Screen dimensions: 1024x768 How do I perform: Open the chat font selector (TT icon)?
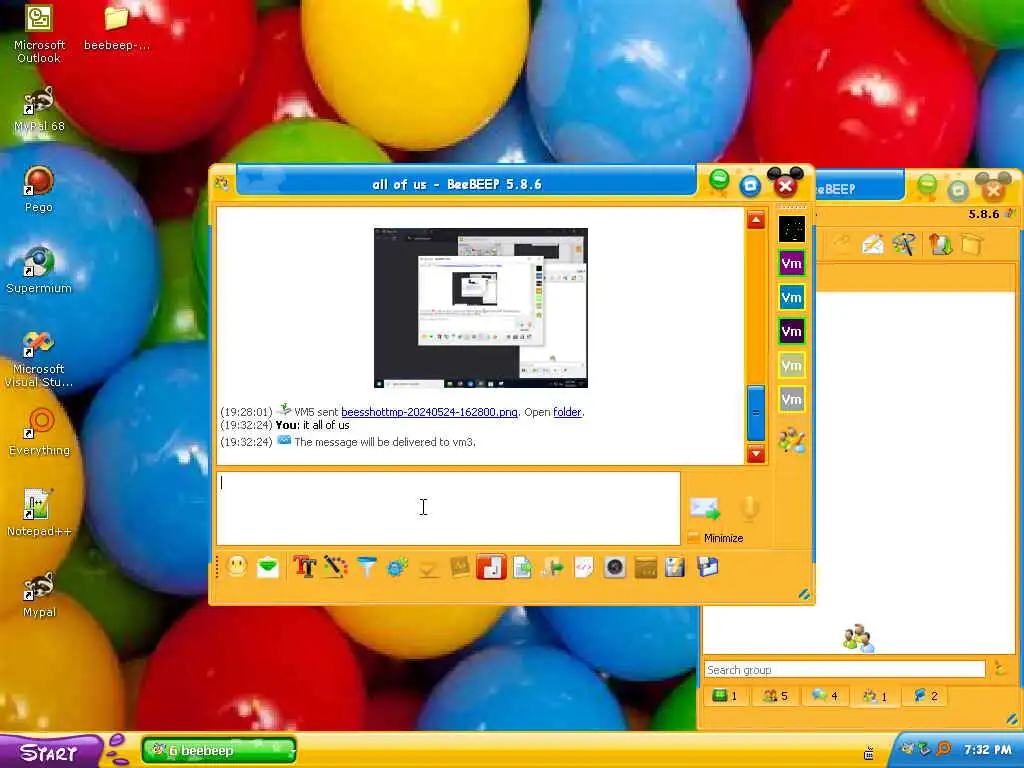tap(304, 566)
